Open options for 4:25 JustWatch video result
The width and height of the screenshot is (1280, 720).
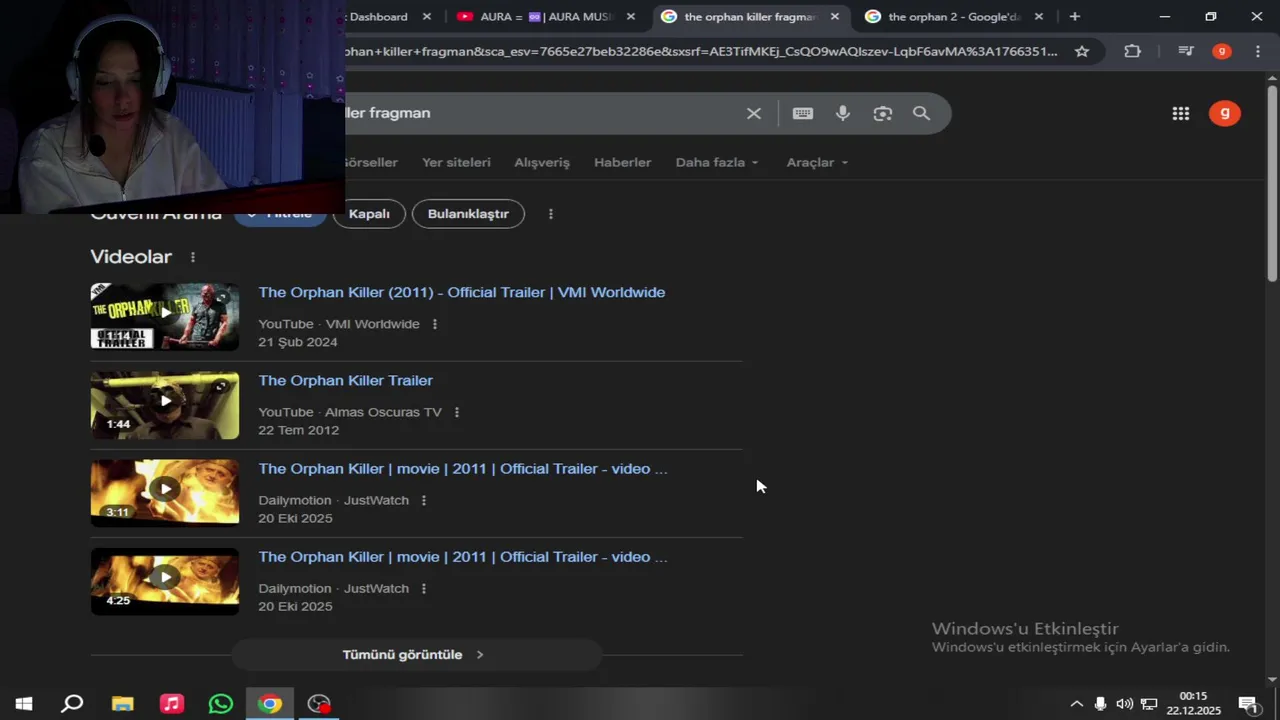tap(423, 588)
